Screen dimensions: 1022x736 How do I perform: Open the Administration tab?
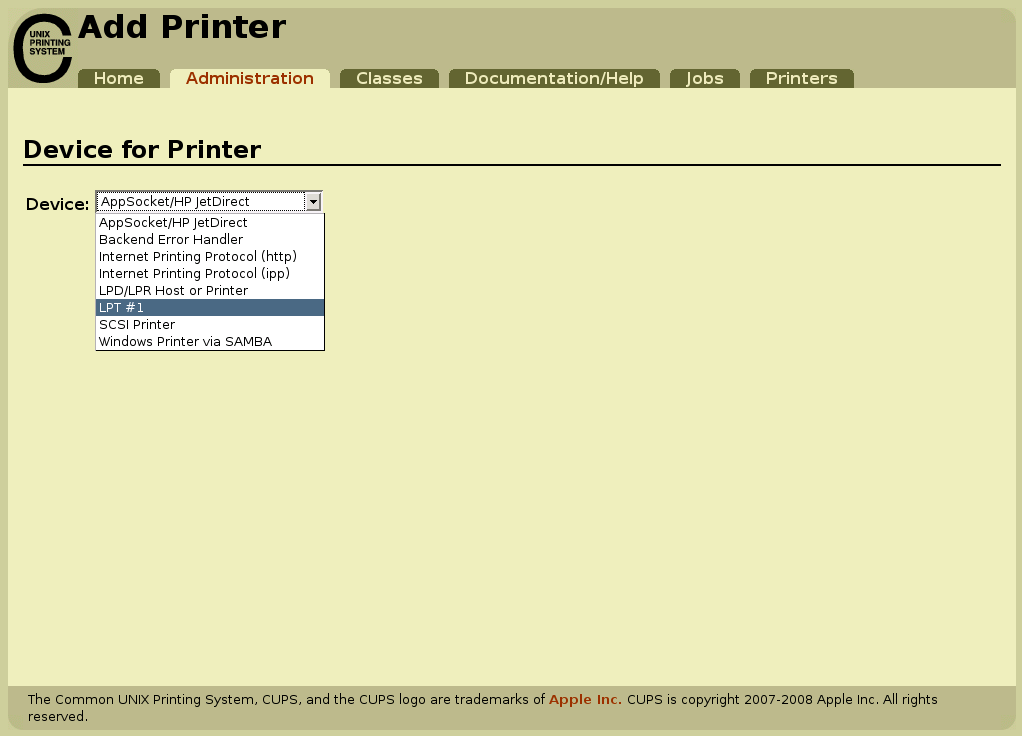tap(250, 78)
